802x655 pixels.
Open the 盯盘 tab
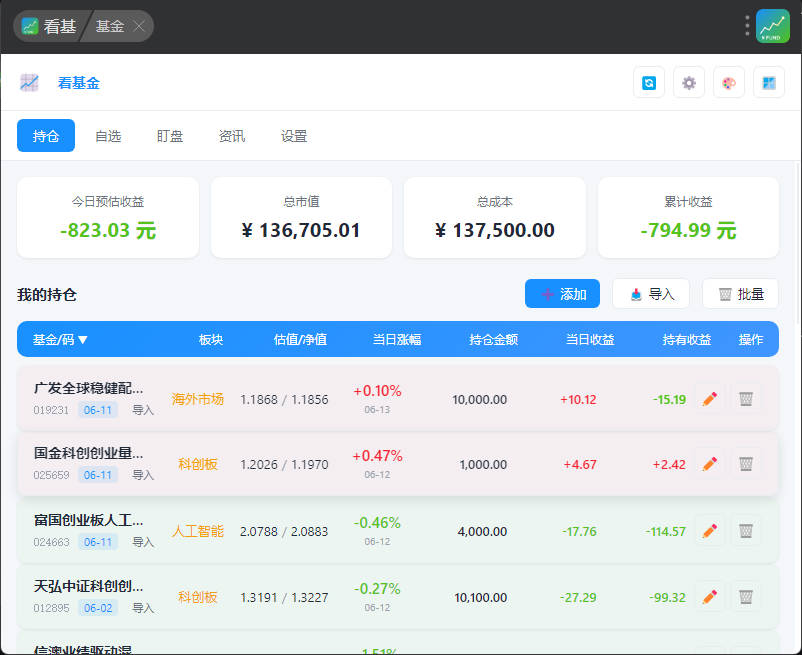[x=170, y=136]
